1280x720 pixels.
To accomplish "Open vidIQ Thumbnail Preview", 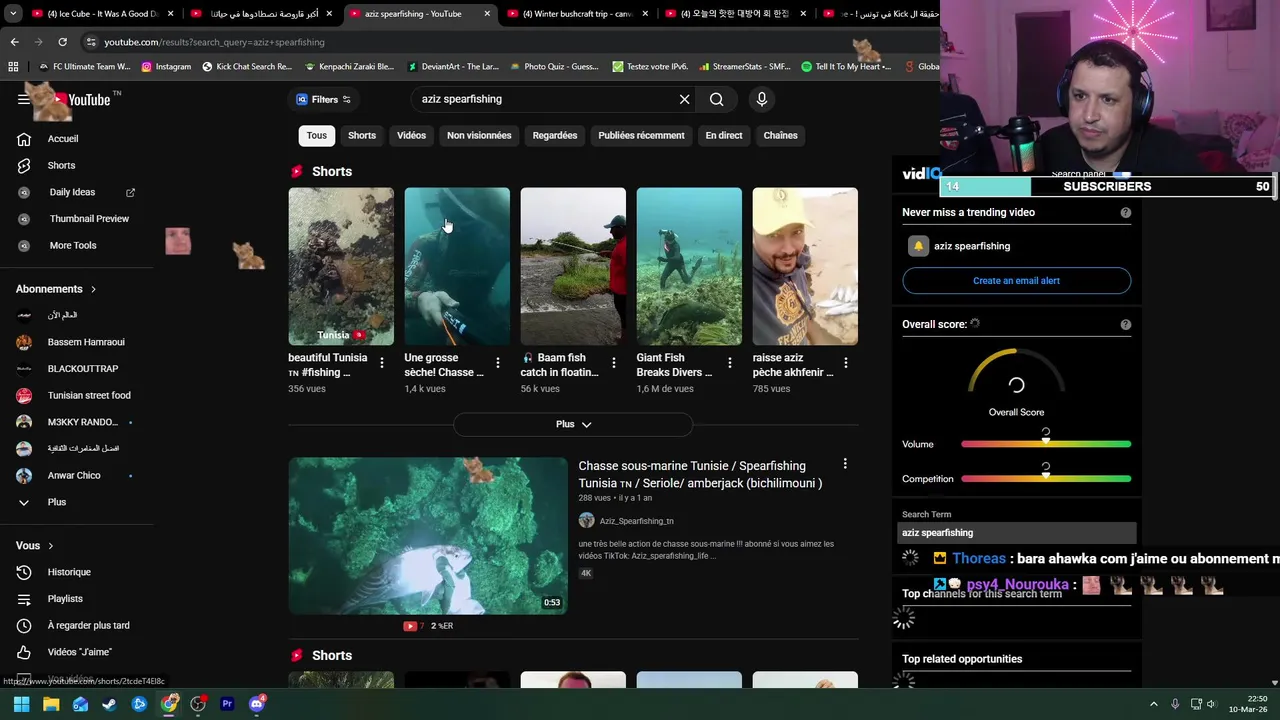I will 89,219.
